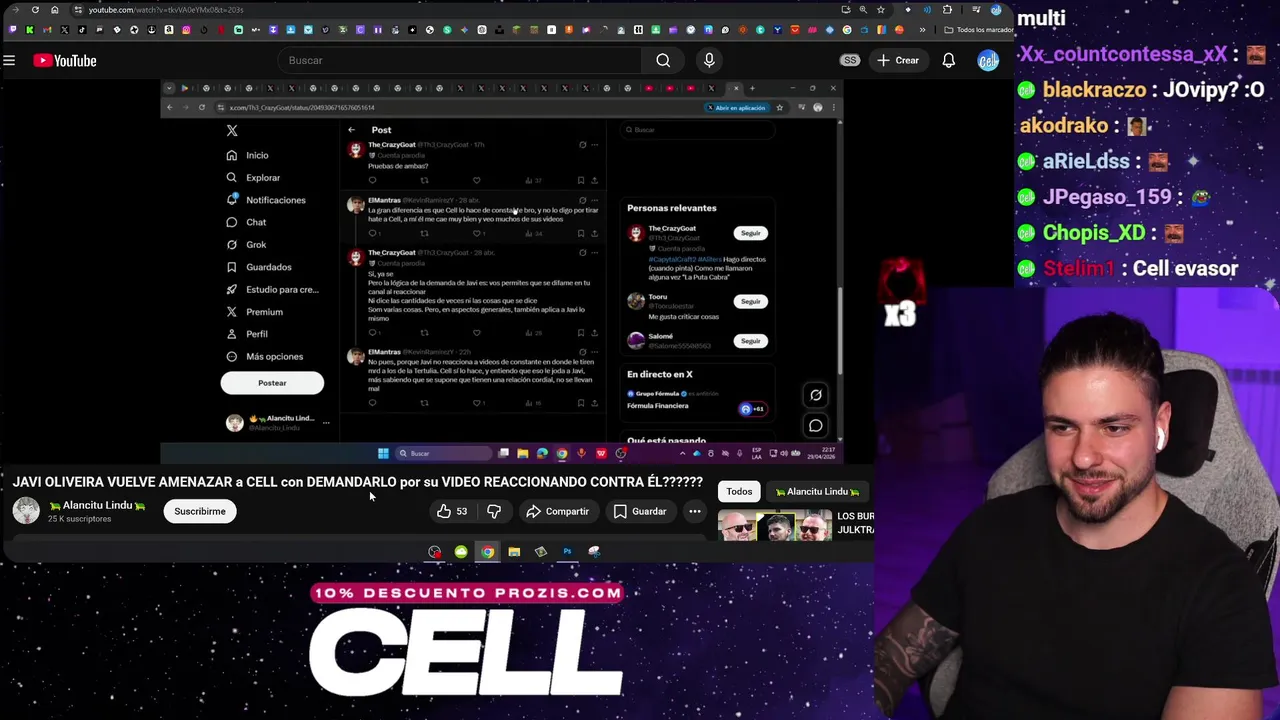Viewport: 1280px width, 720px height.
Task: Open Guardados in the X sidebar
Action: 259,267
